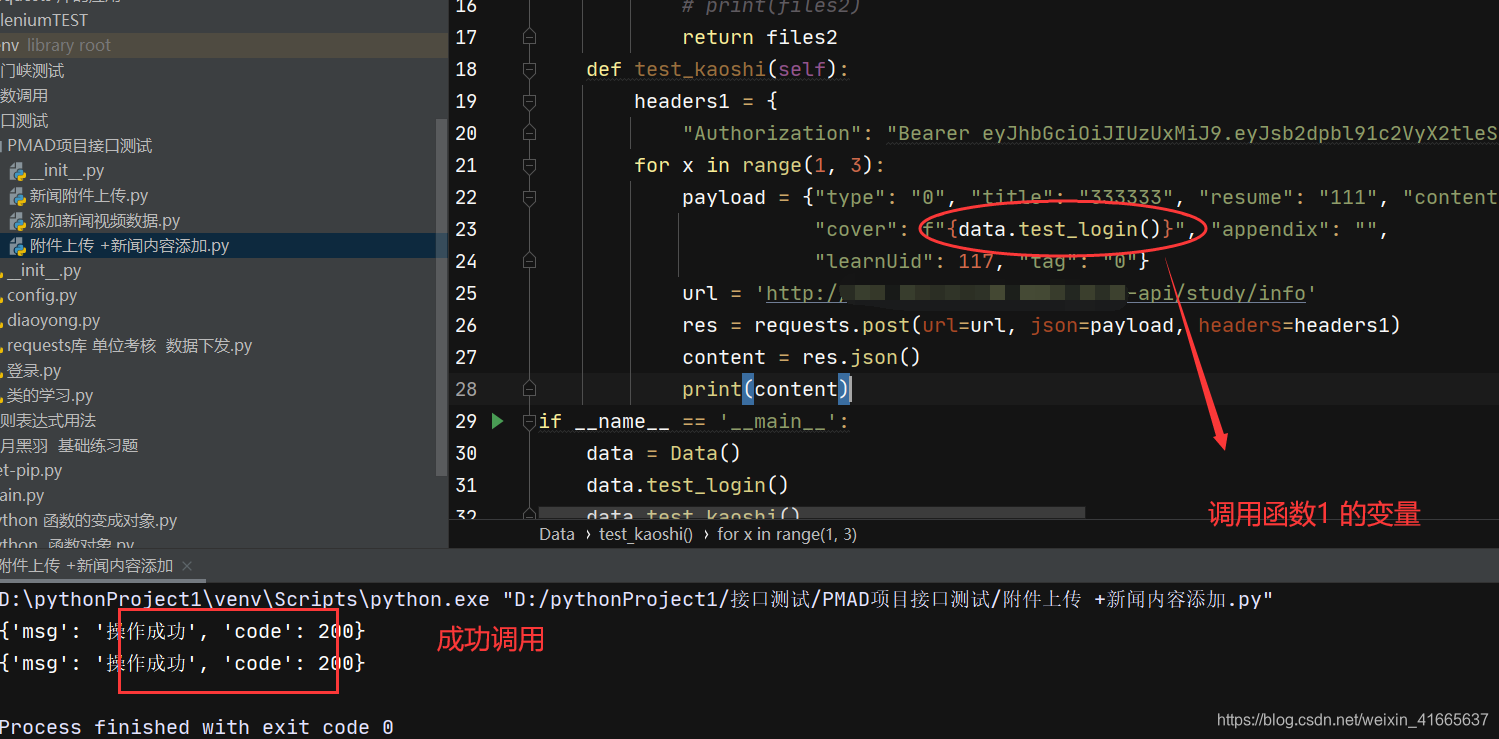
Task: Select __init__.py under PMAD项目接口测试
Action: (67, 171)
